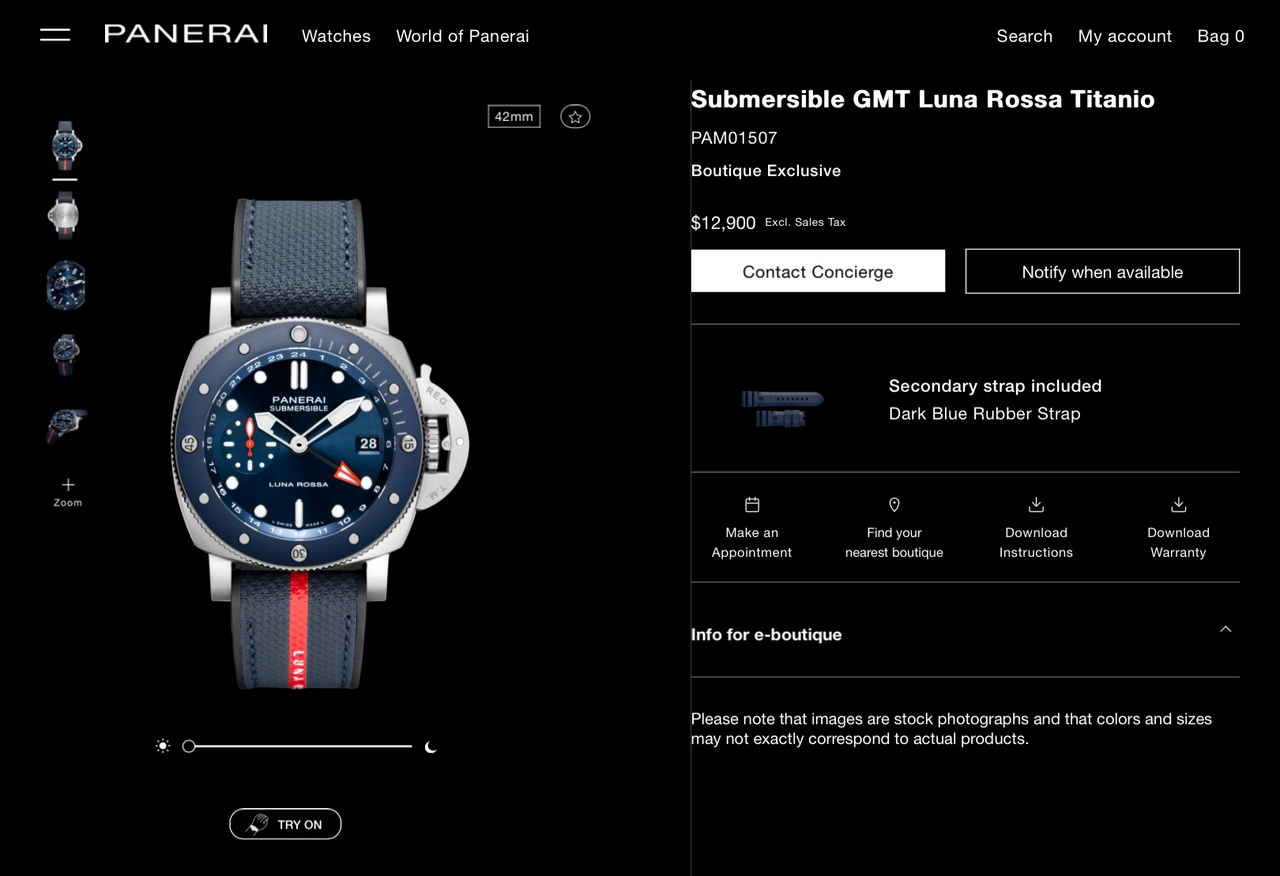Click the day-night slider handle
Viewport: 1280px width, 876px height.
pos(189,746)
